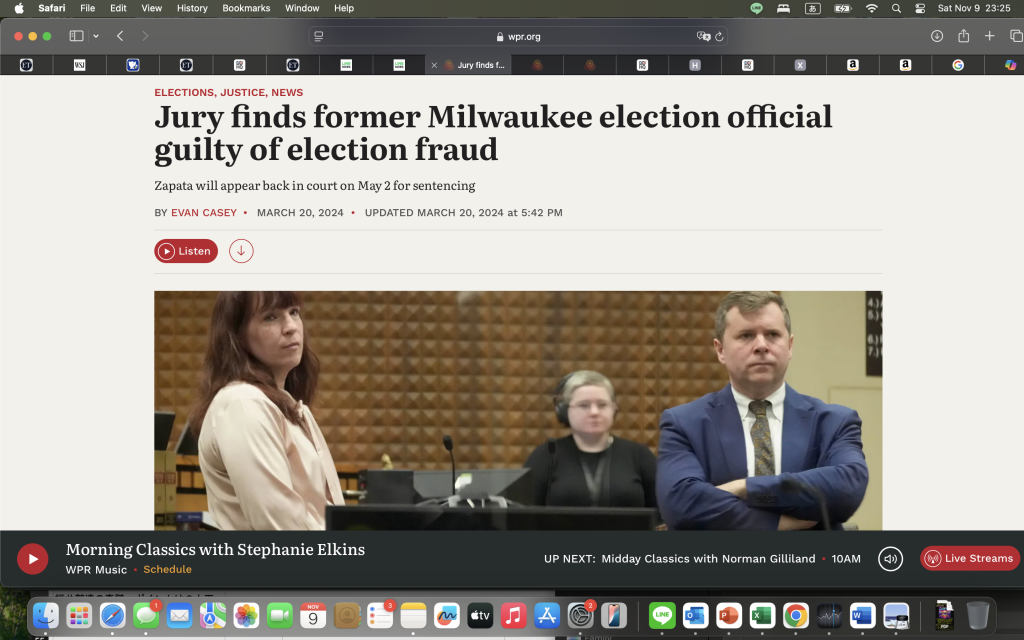Show the tab overview grid
Viewport: 1024px width, 640px height.
pyautogui.click(x=1015, y=36)
